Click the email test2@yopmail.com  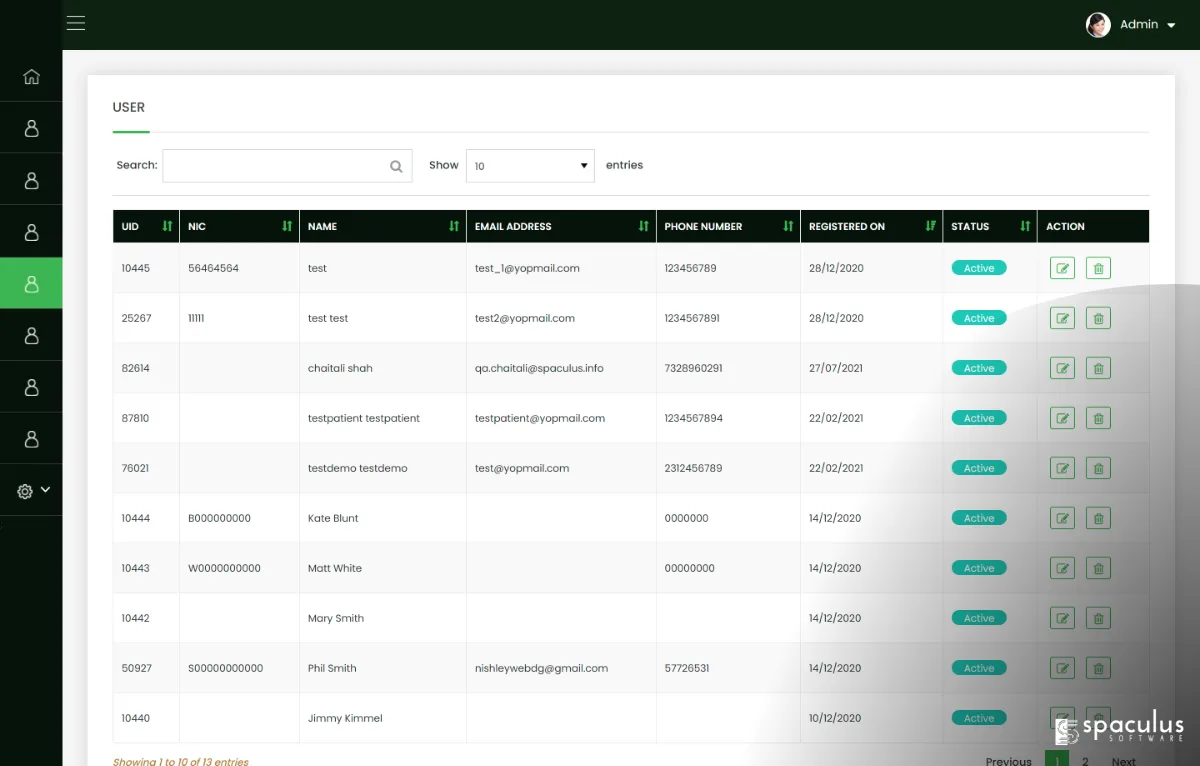point(525,318)
